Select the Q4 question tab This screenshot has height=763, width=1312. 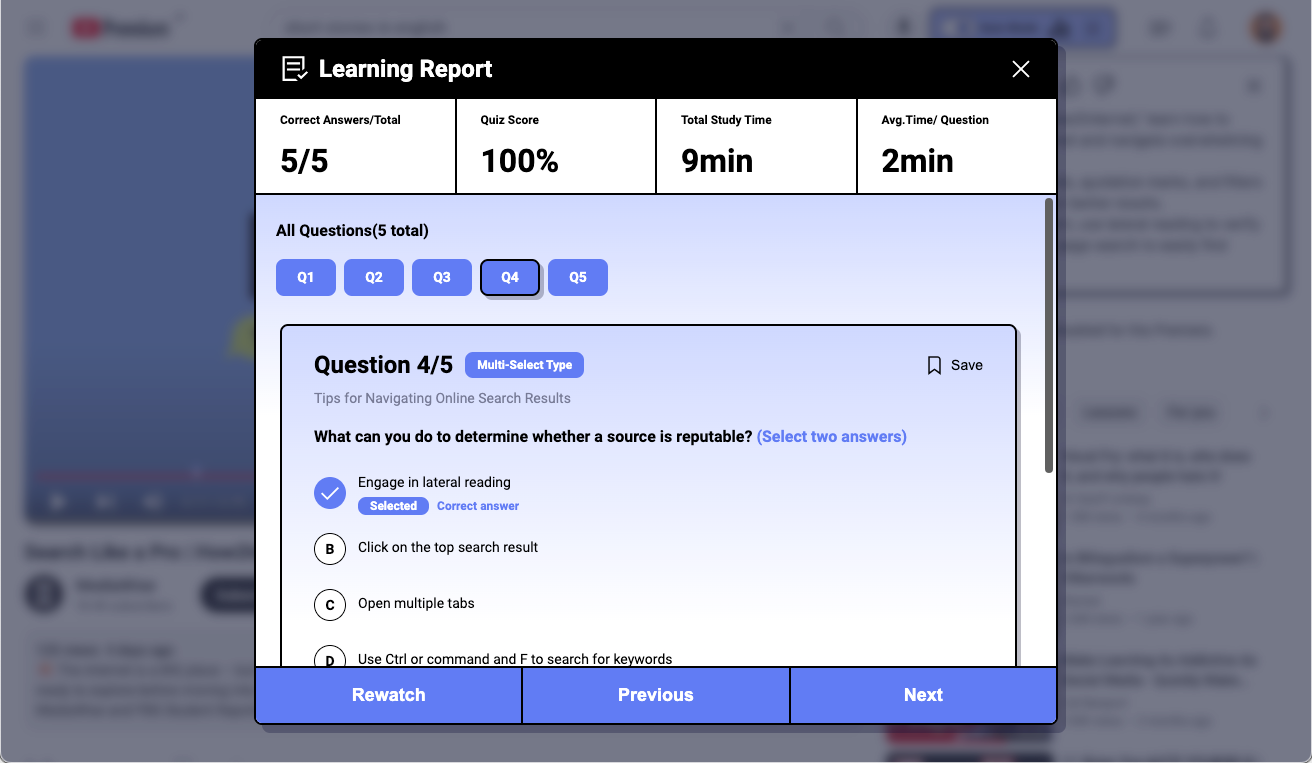(x=510, y=278)
